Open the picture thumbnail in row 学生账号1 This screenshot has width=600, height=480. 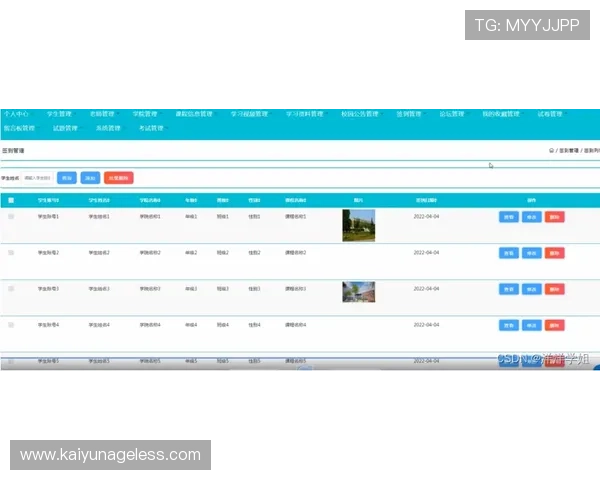point(358,224)
